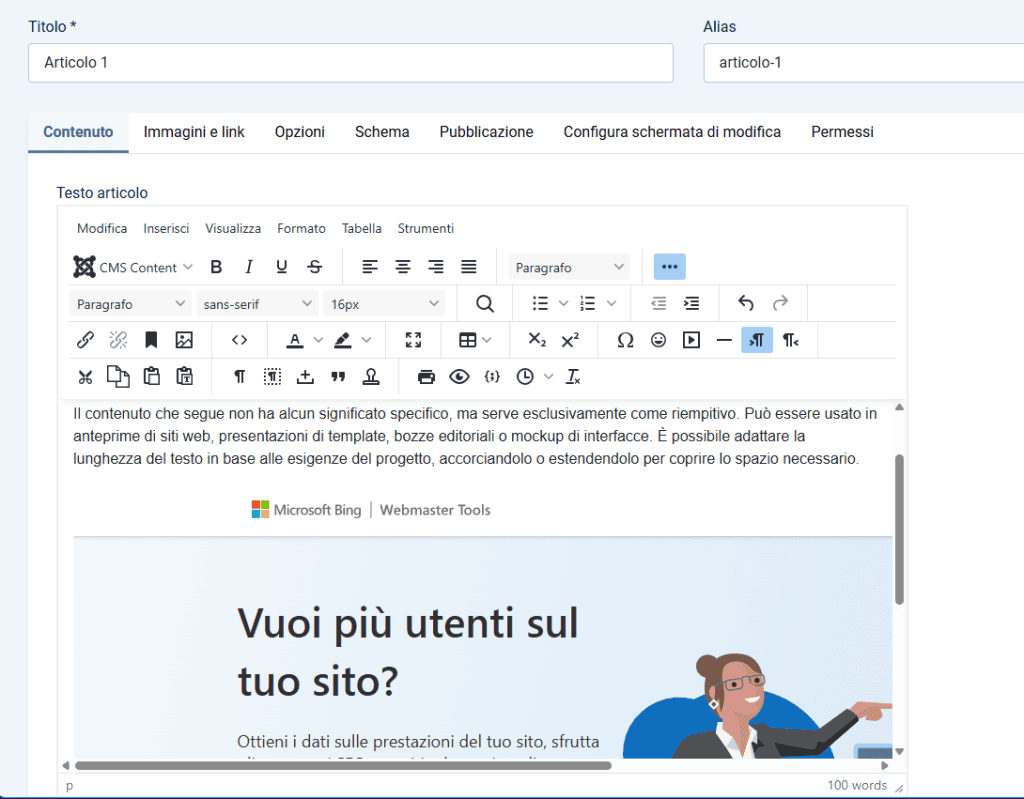Switch to the Permessi tab
The height and width of the screenshot is (799, 1024).
click(x=841, y=131)
